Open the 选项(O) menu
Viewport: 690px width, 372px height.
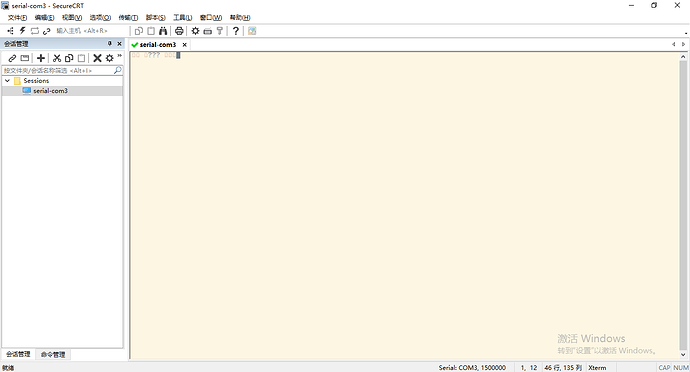pos(100,18)
